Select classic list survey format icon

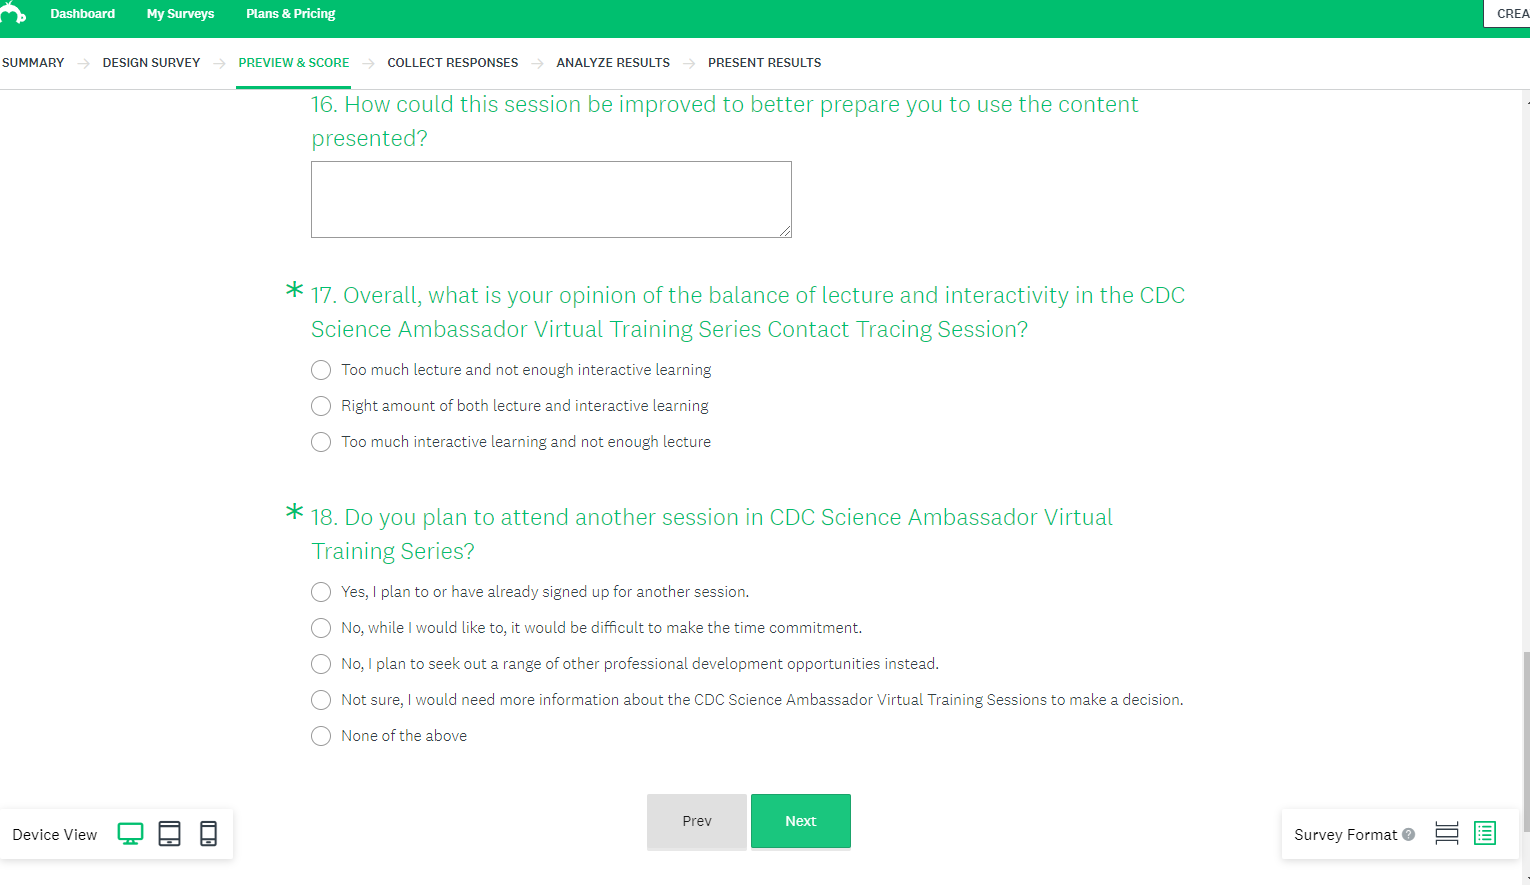tap(1485, 834)
